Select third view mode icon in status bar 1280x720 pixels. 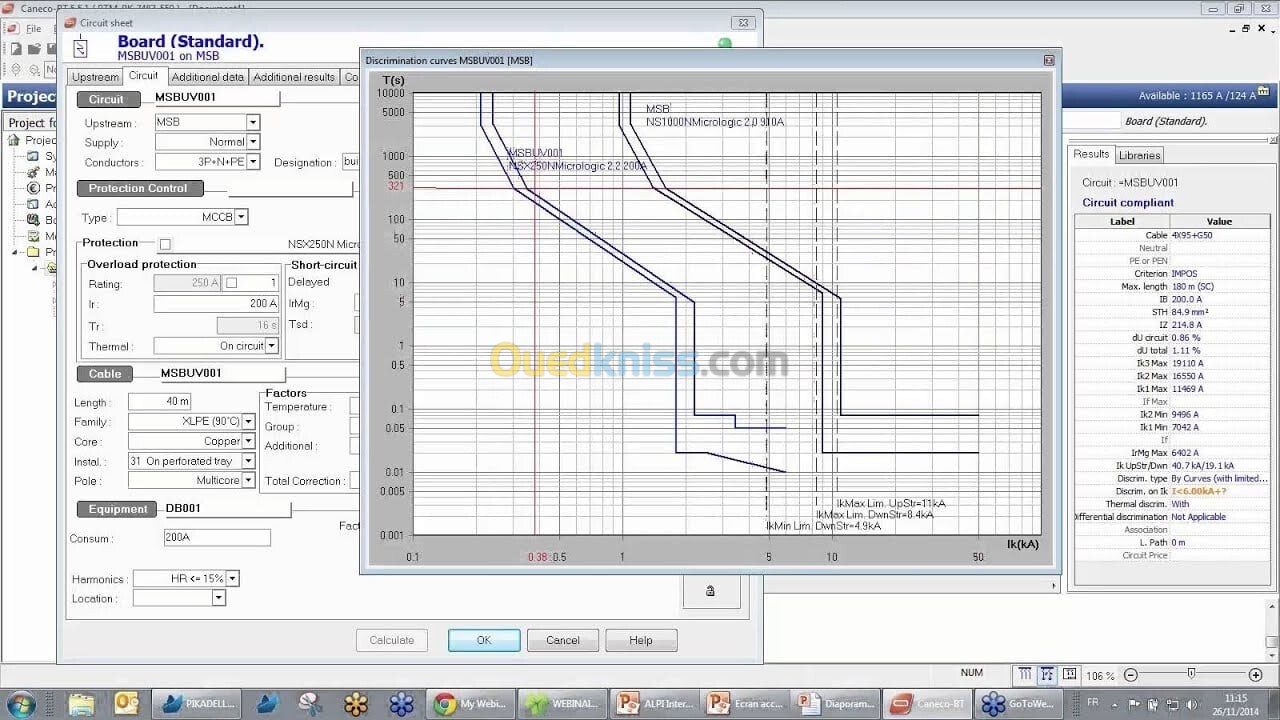(x=1069, y=675)
